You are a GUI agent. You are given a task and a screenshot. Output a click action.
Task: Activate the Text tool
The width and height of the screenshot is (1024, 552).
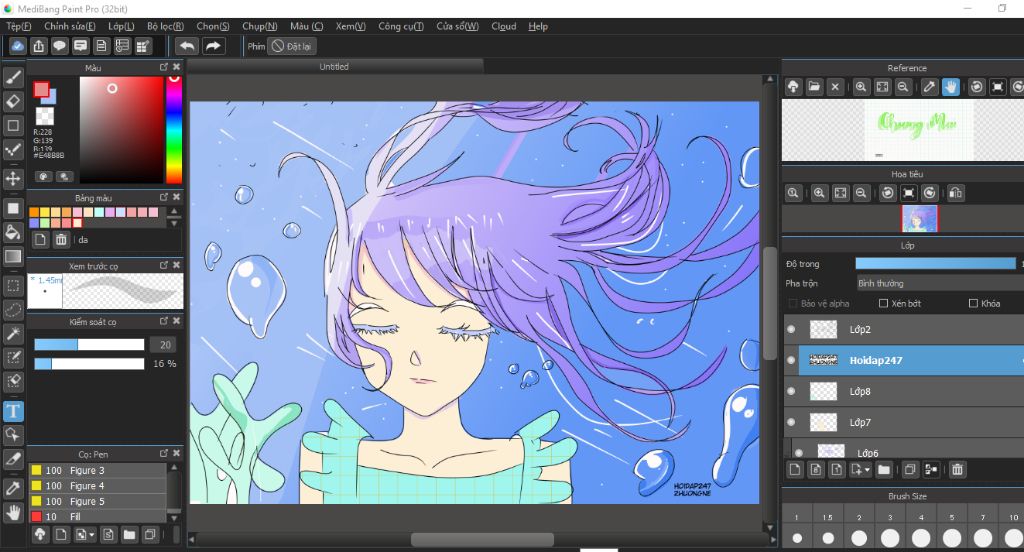13,411
